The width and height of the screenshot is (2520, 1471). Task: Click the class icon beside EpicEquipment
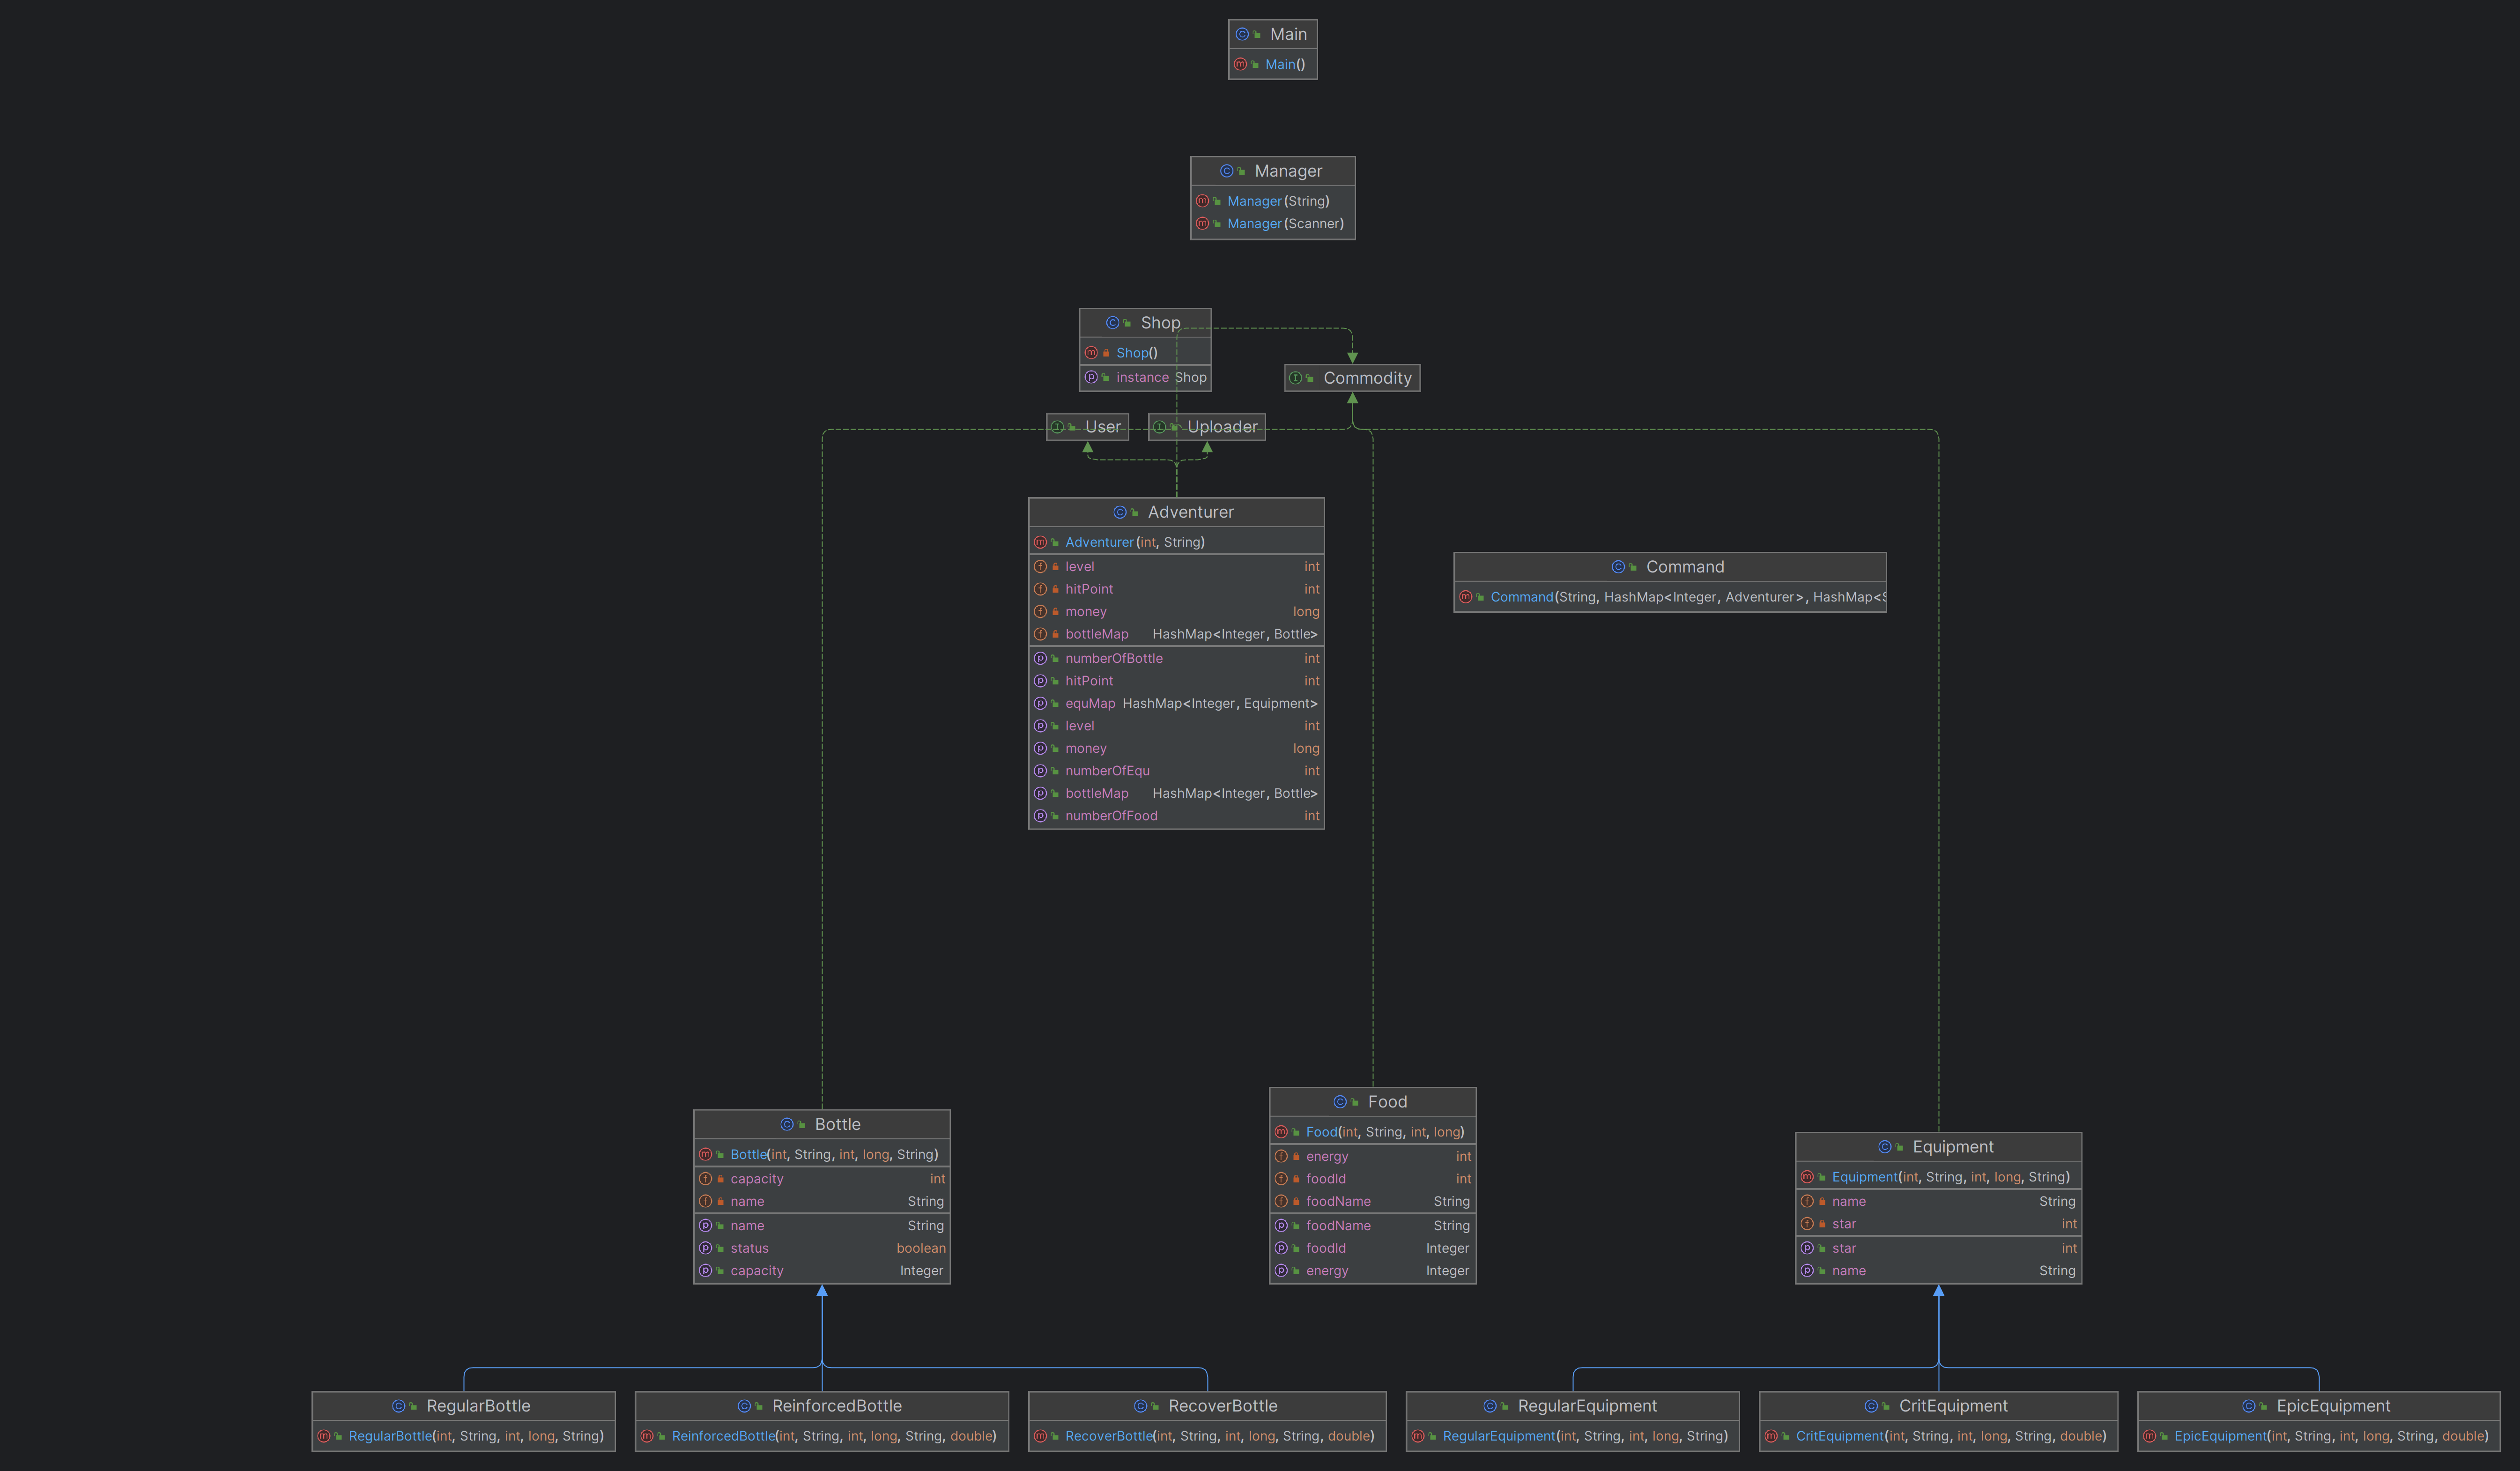(x=2248, y=1406)
